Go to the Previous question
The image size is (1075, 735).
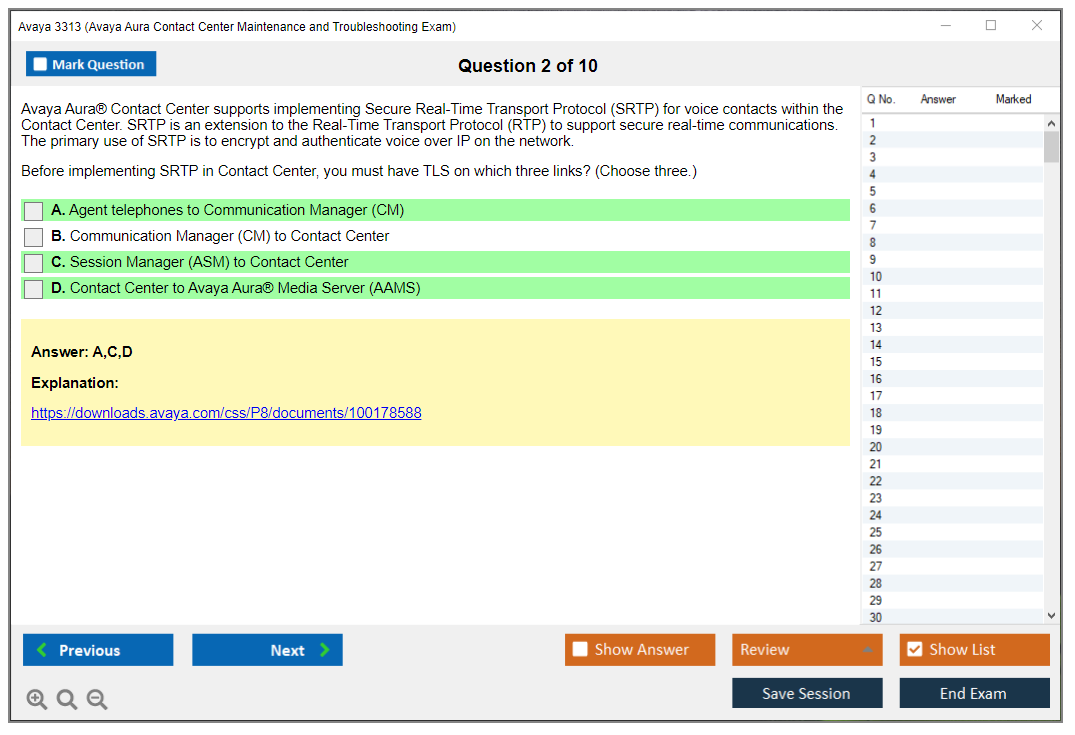click(98, 650)
